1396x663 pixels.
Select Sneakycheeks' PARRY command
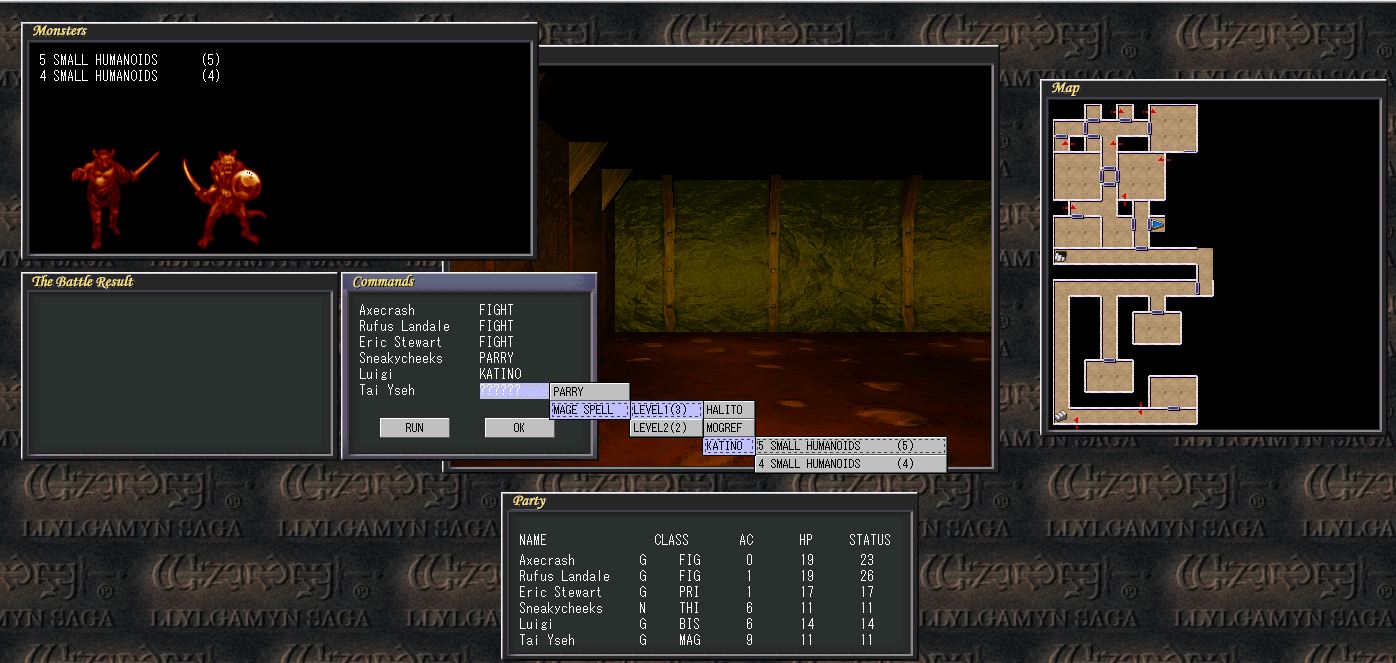pyautogui.click(x=496, y=358)
